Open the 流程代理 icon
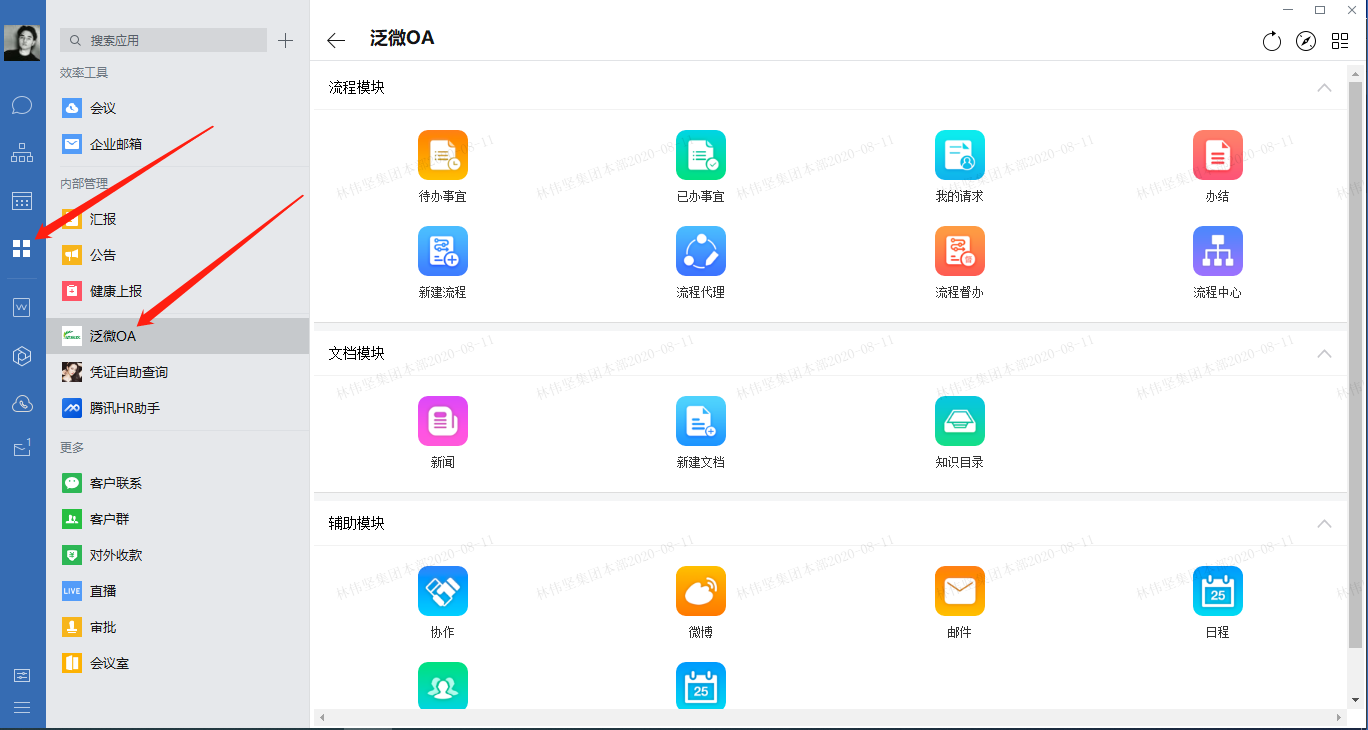 (x=701, y=251)
